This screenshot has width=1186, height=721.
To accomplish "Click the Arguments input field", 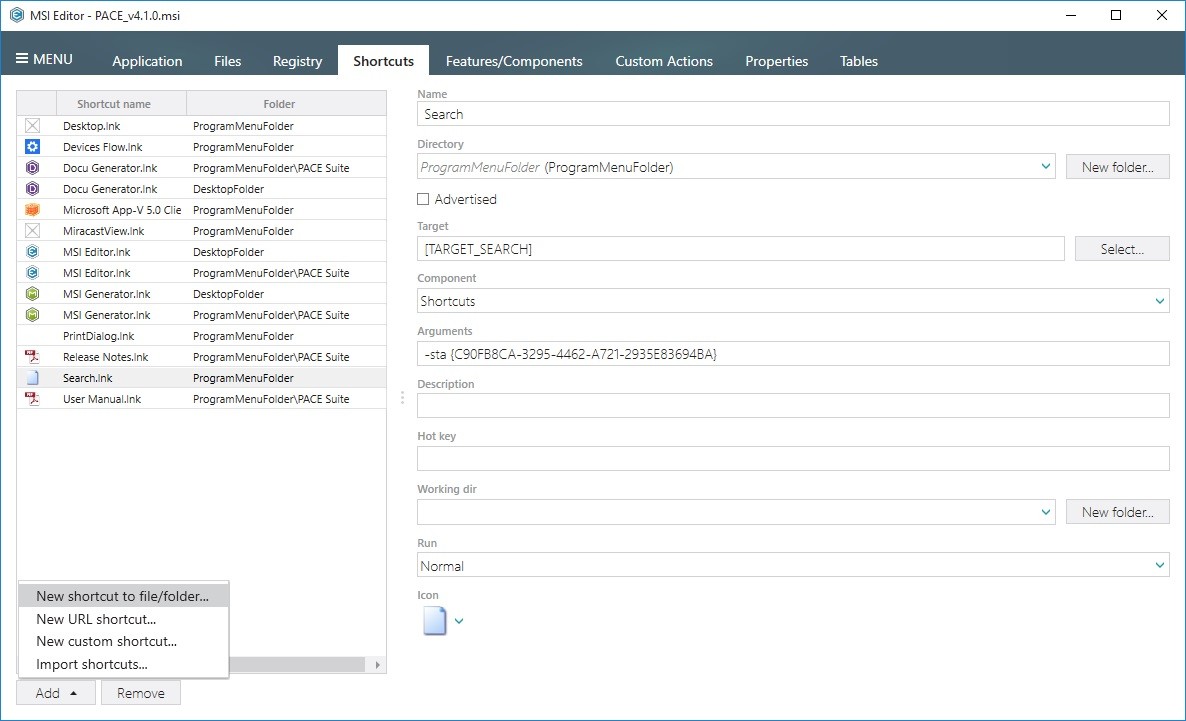I will pos(793,354).
